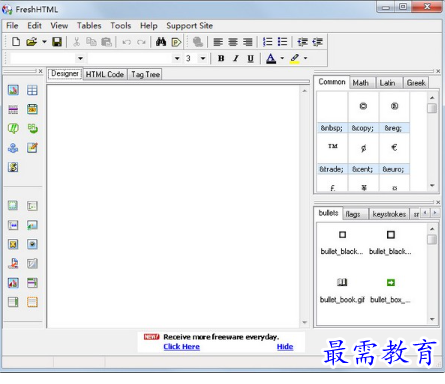Select the Common symbols tab
Screen dimensions: 445x384
332,82
